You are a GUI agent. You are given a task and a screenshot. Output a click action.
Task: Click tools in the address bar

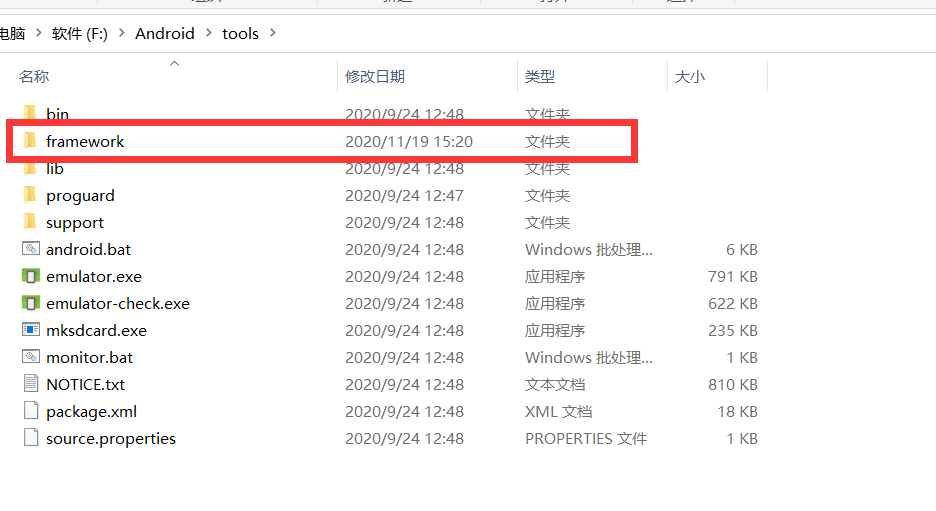click(x=240, y=33)
